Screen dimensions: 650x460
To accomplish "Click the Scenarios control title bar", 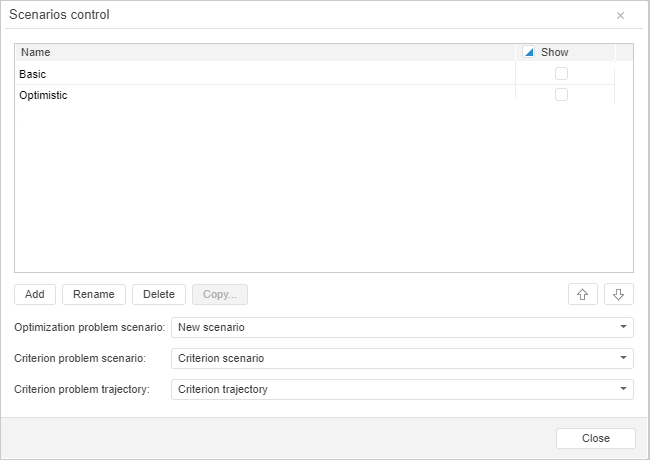I will [x=300, y=15].
